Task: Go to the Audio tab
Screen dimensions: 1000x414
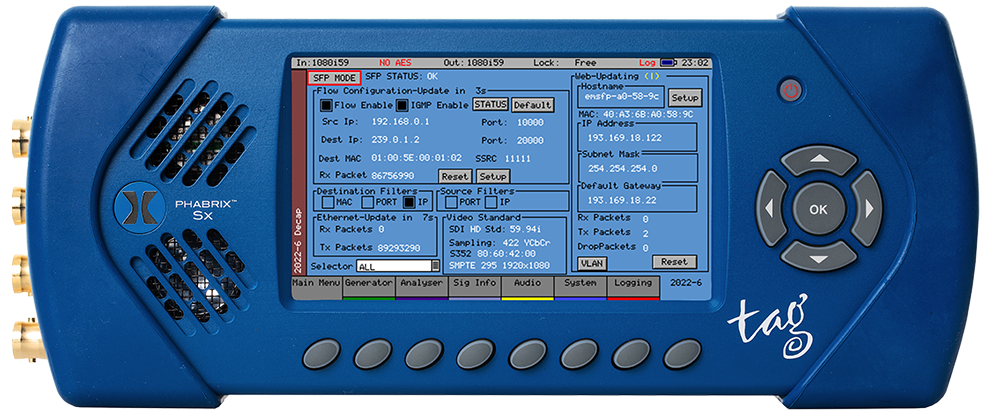Action: point(527,286)
